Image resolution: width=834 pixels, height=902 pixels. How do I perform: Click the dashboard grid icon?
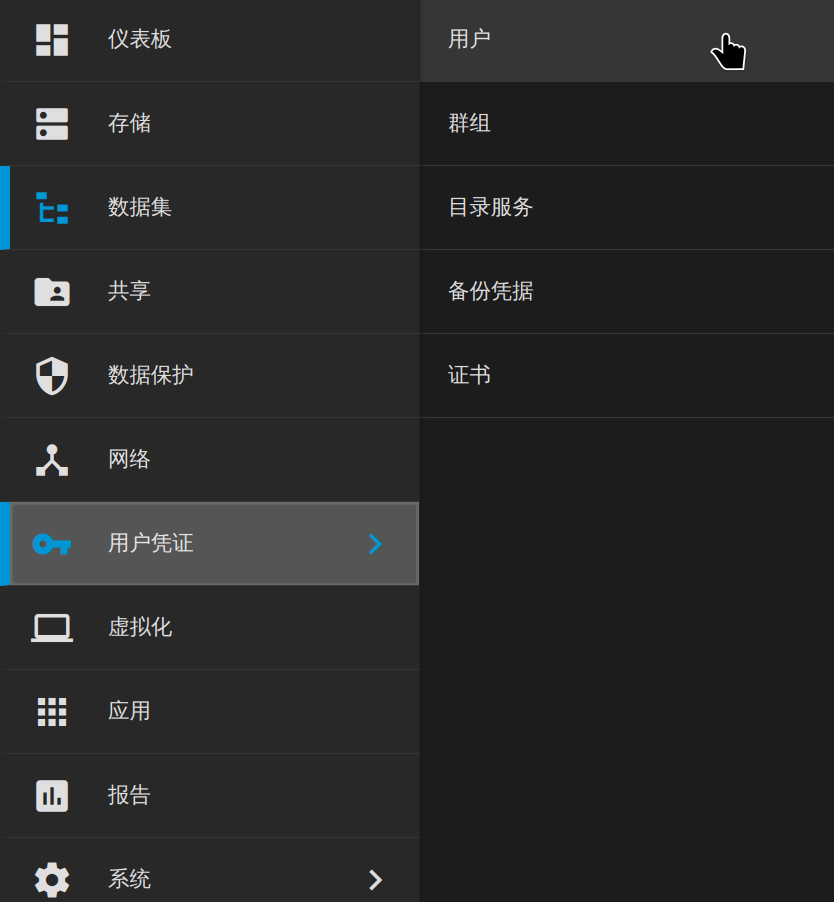point(52,40)
